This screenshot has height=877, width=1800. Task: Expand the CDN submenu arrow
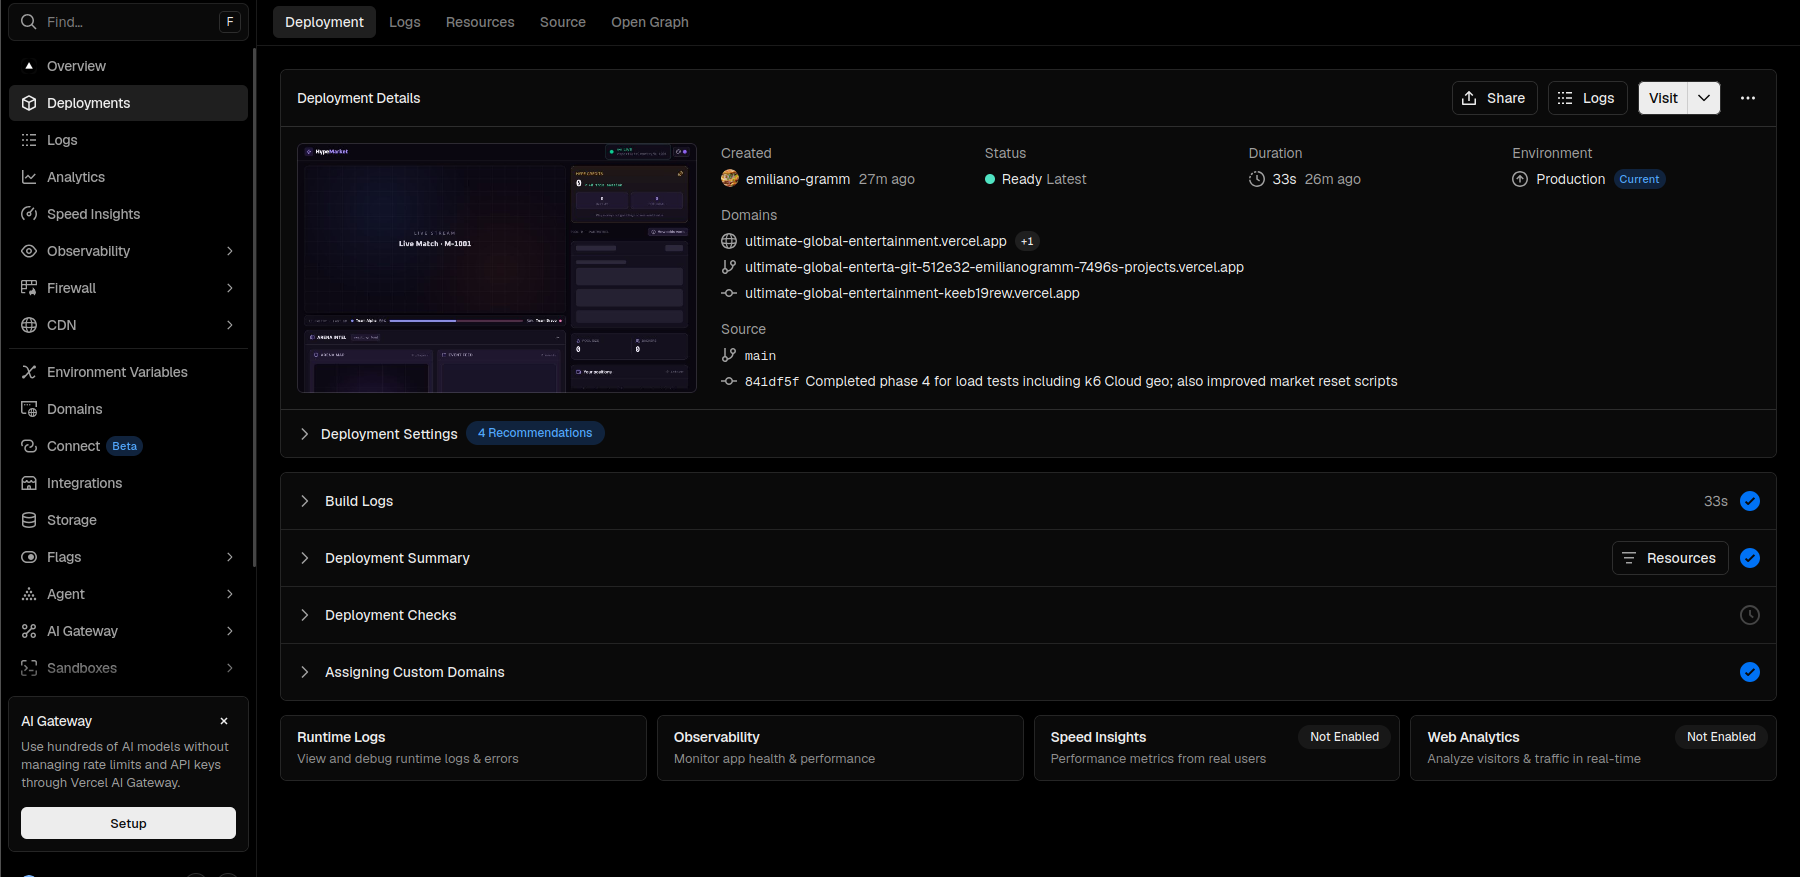pos(230,325)
